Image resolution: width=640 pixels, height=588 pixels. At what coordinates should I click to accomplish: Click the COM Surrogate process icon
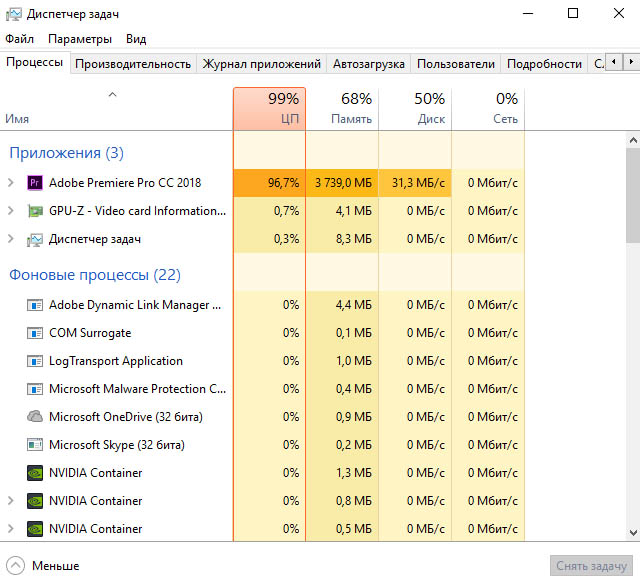[x=35, y=333]
